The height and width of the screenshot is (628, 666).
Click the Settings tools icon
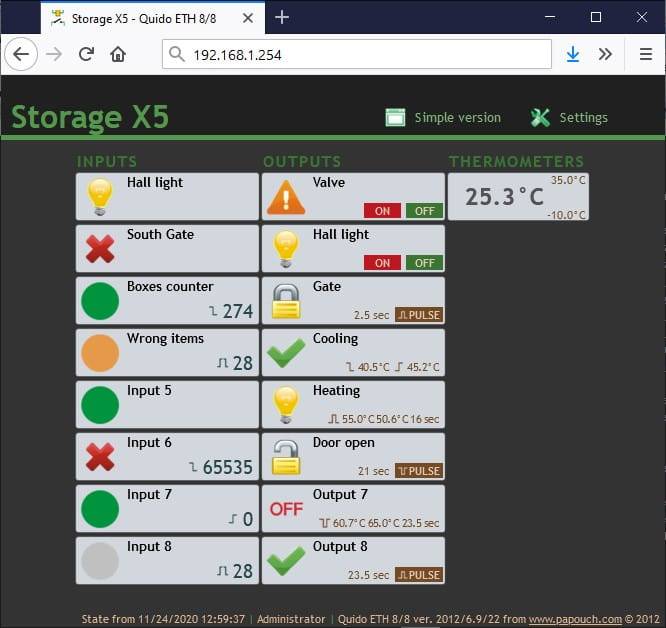(540, 118)
